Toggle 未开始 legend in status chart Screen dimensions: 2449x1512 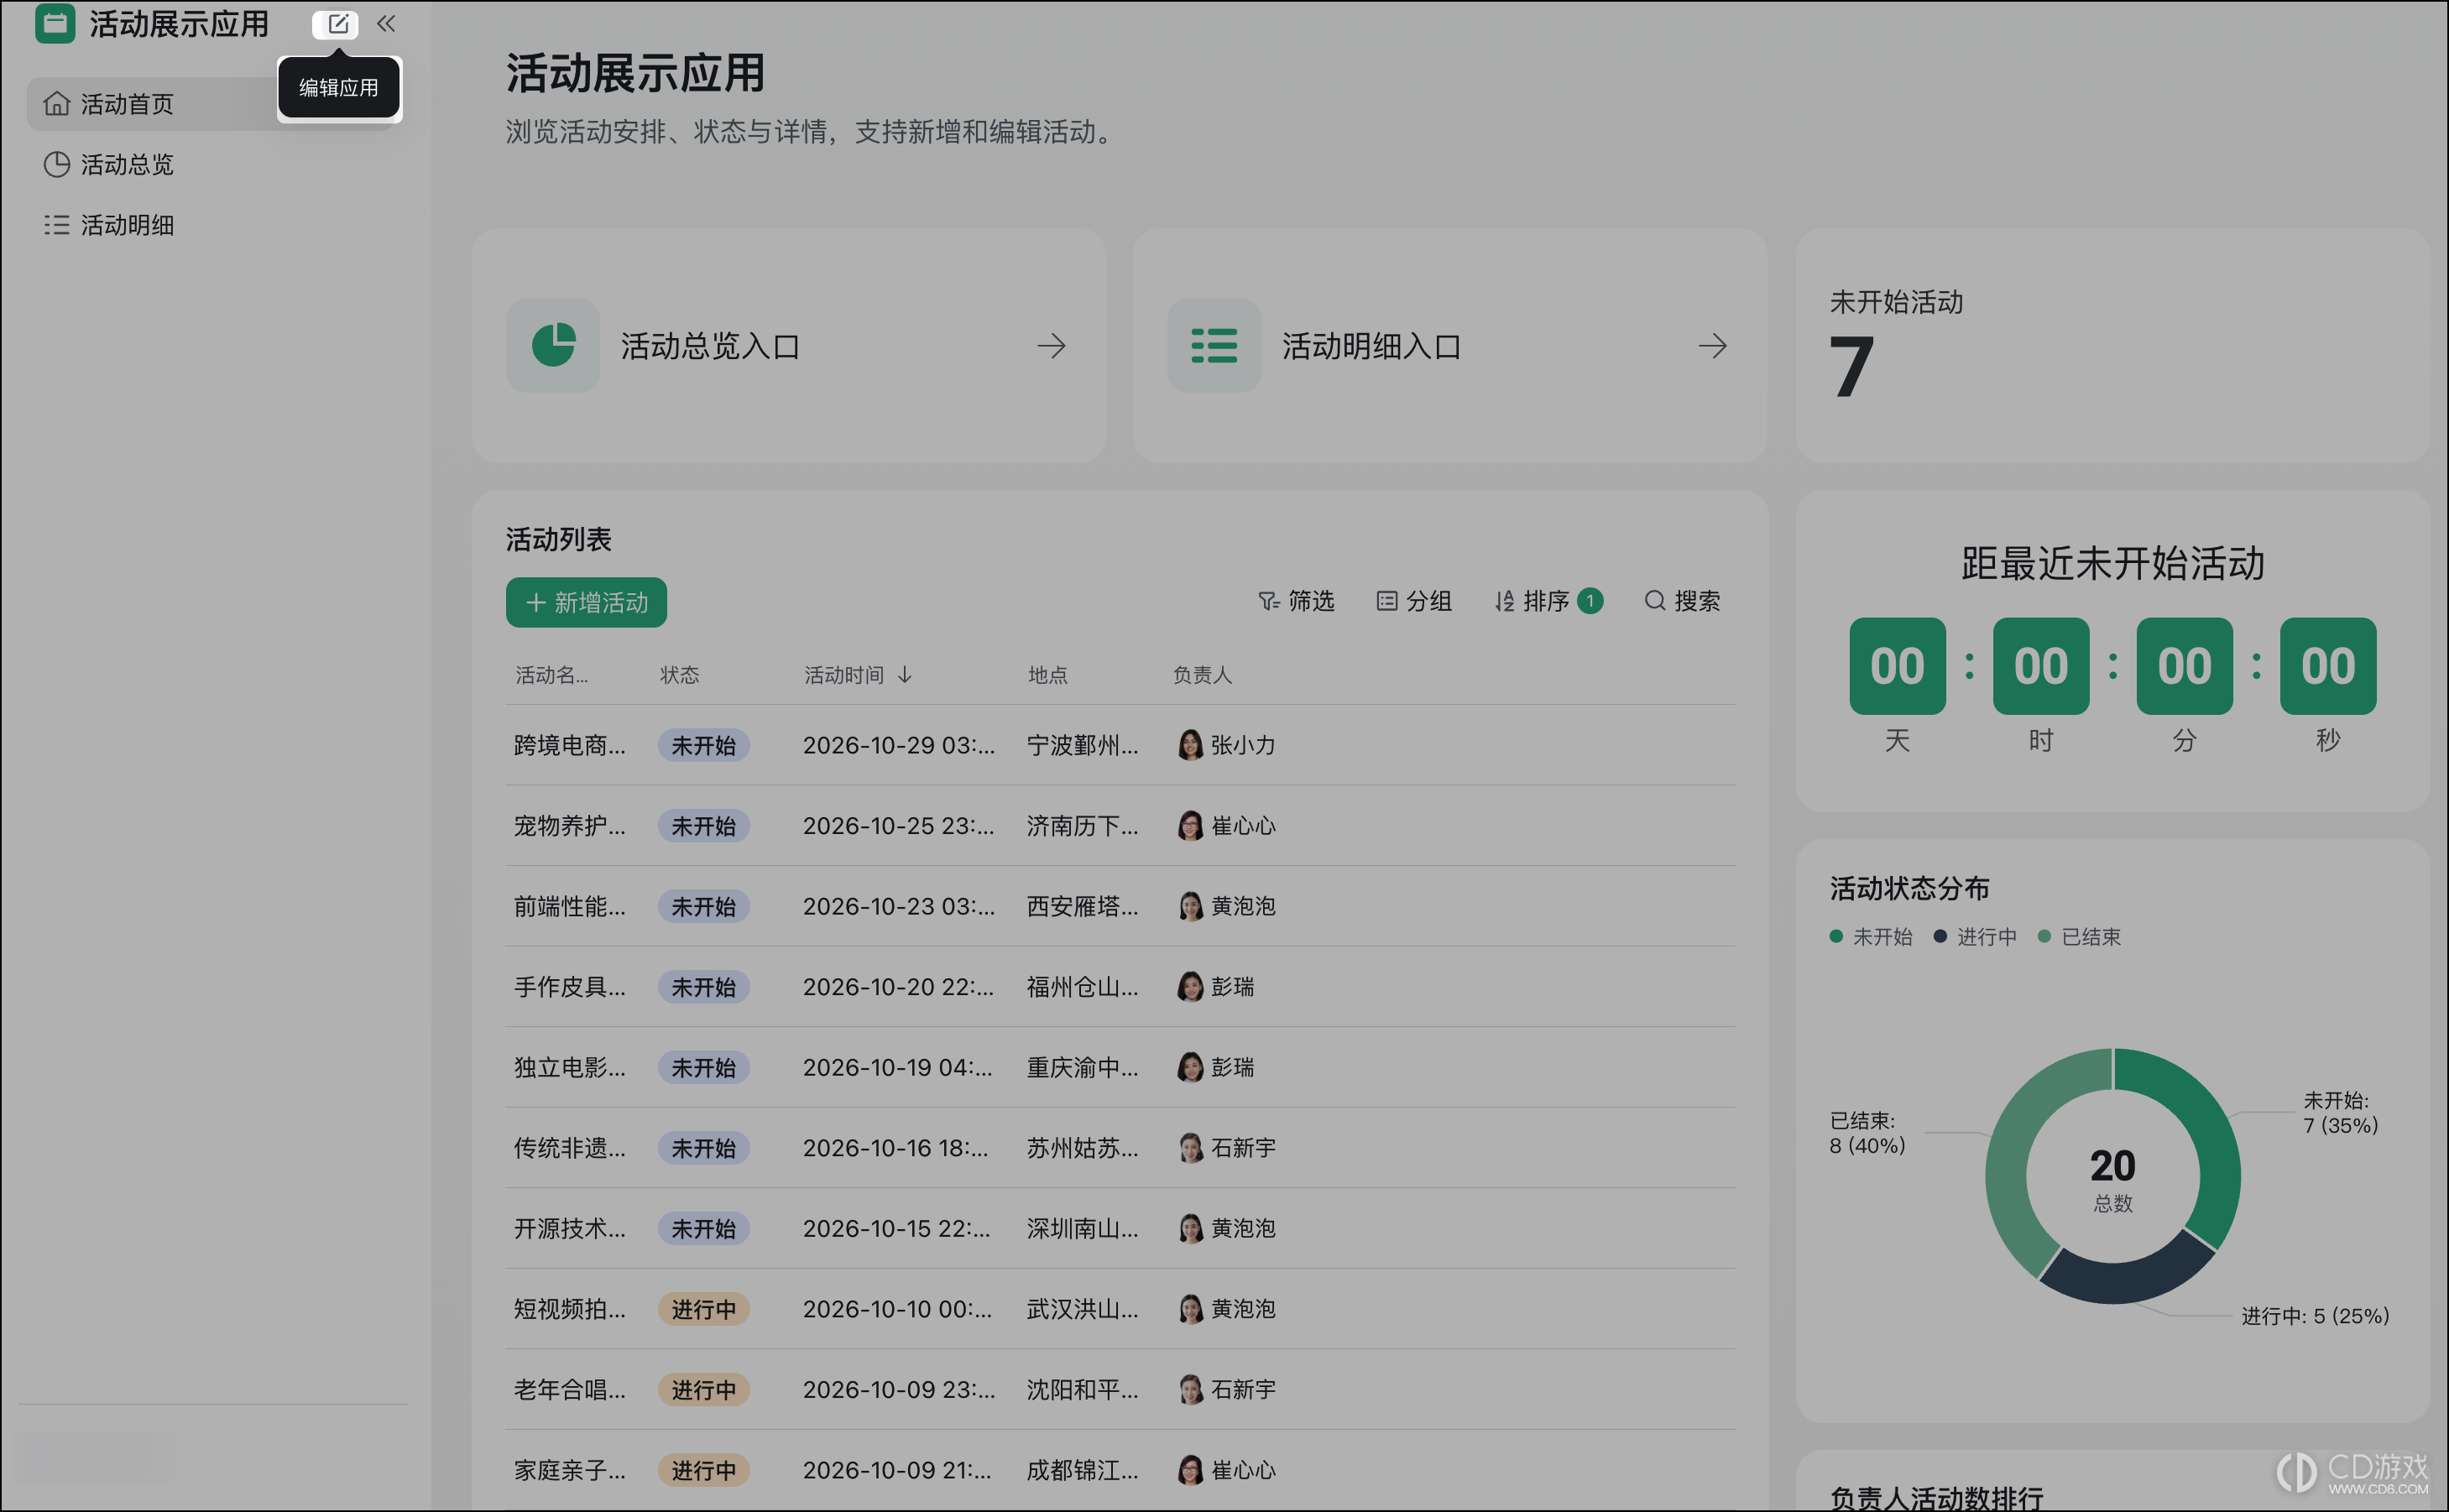pyautogui.click(x=1870, y=936)
